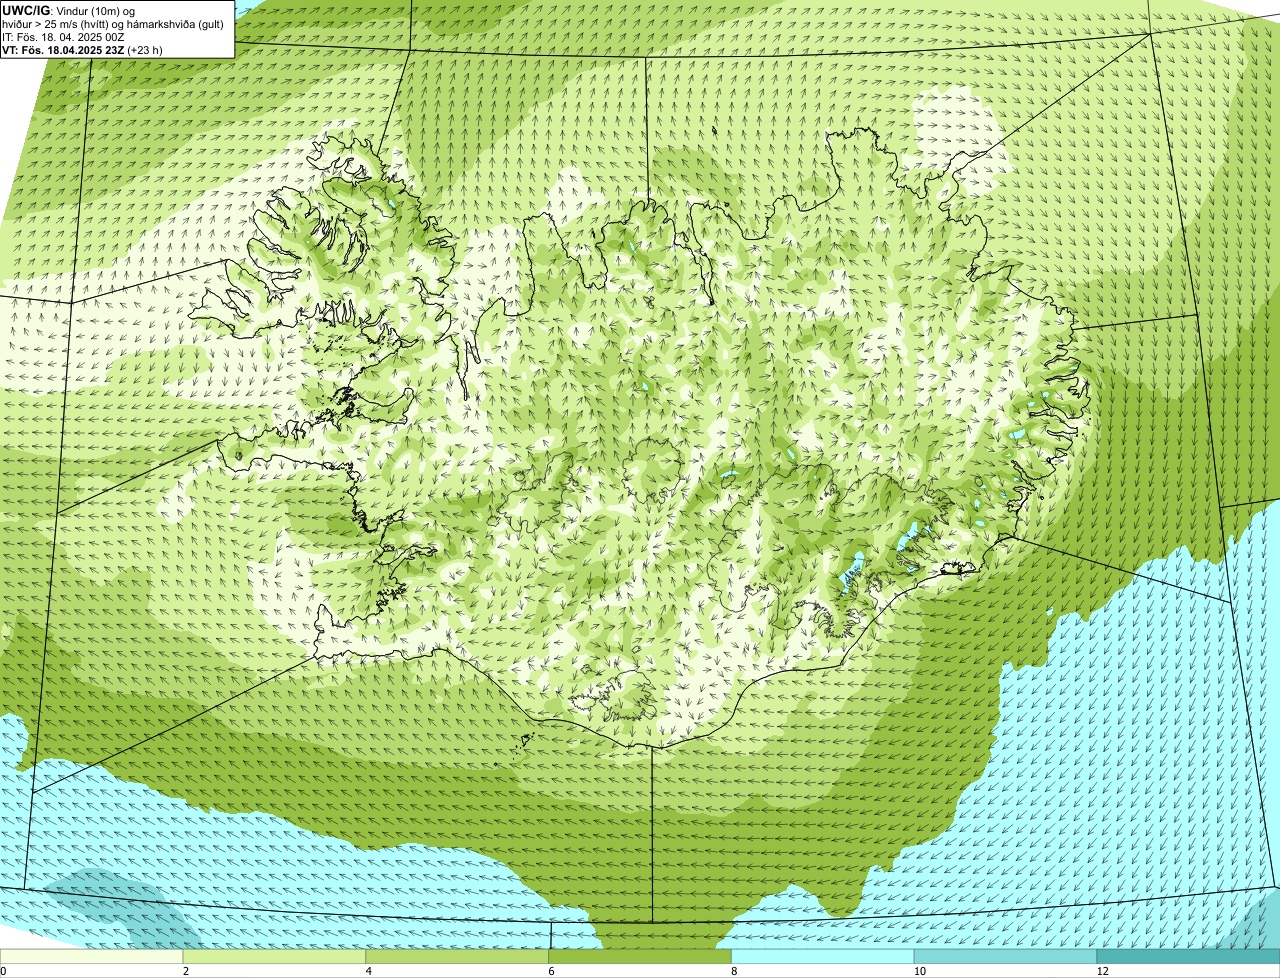Click the 0–2 m/s pale yellow legend swatch
Image resolution: width=1280 pixels, height=978 pixels.
tap(92, 957)
